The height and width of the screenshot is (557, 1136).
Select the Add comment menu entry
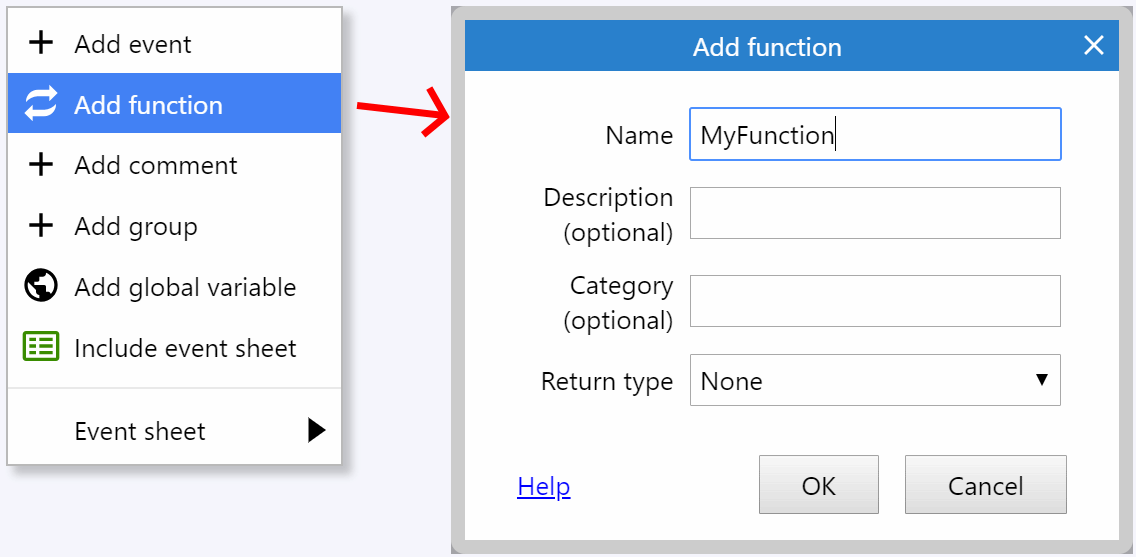156,165
